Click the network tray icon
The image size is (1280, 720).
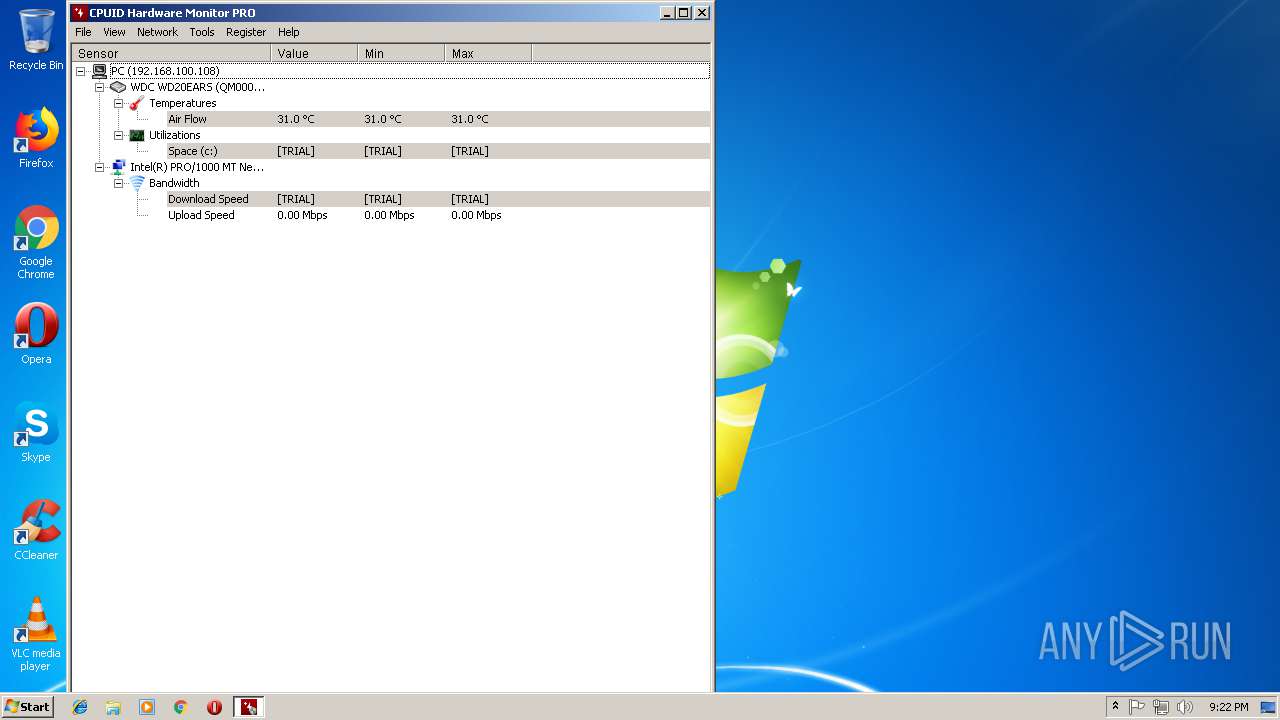[1161, 707]
